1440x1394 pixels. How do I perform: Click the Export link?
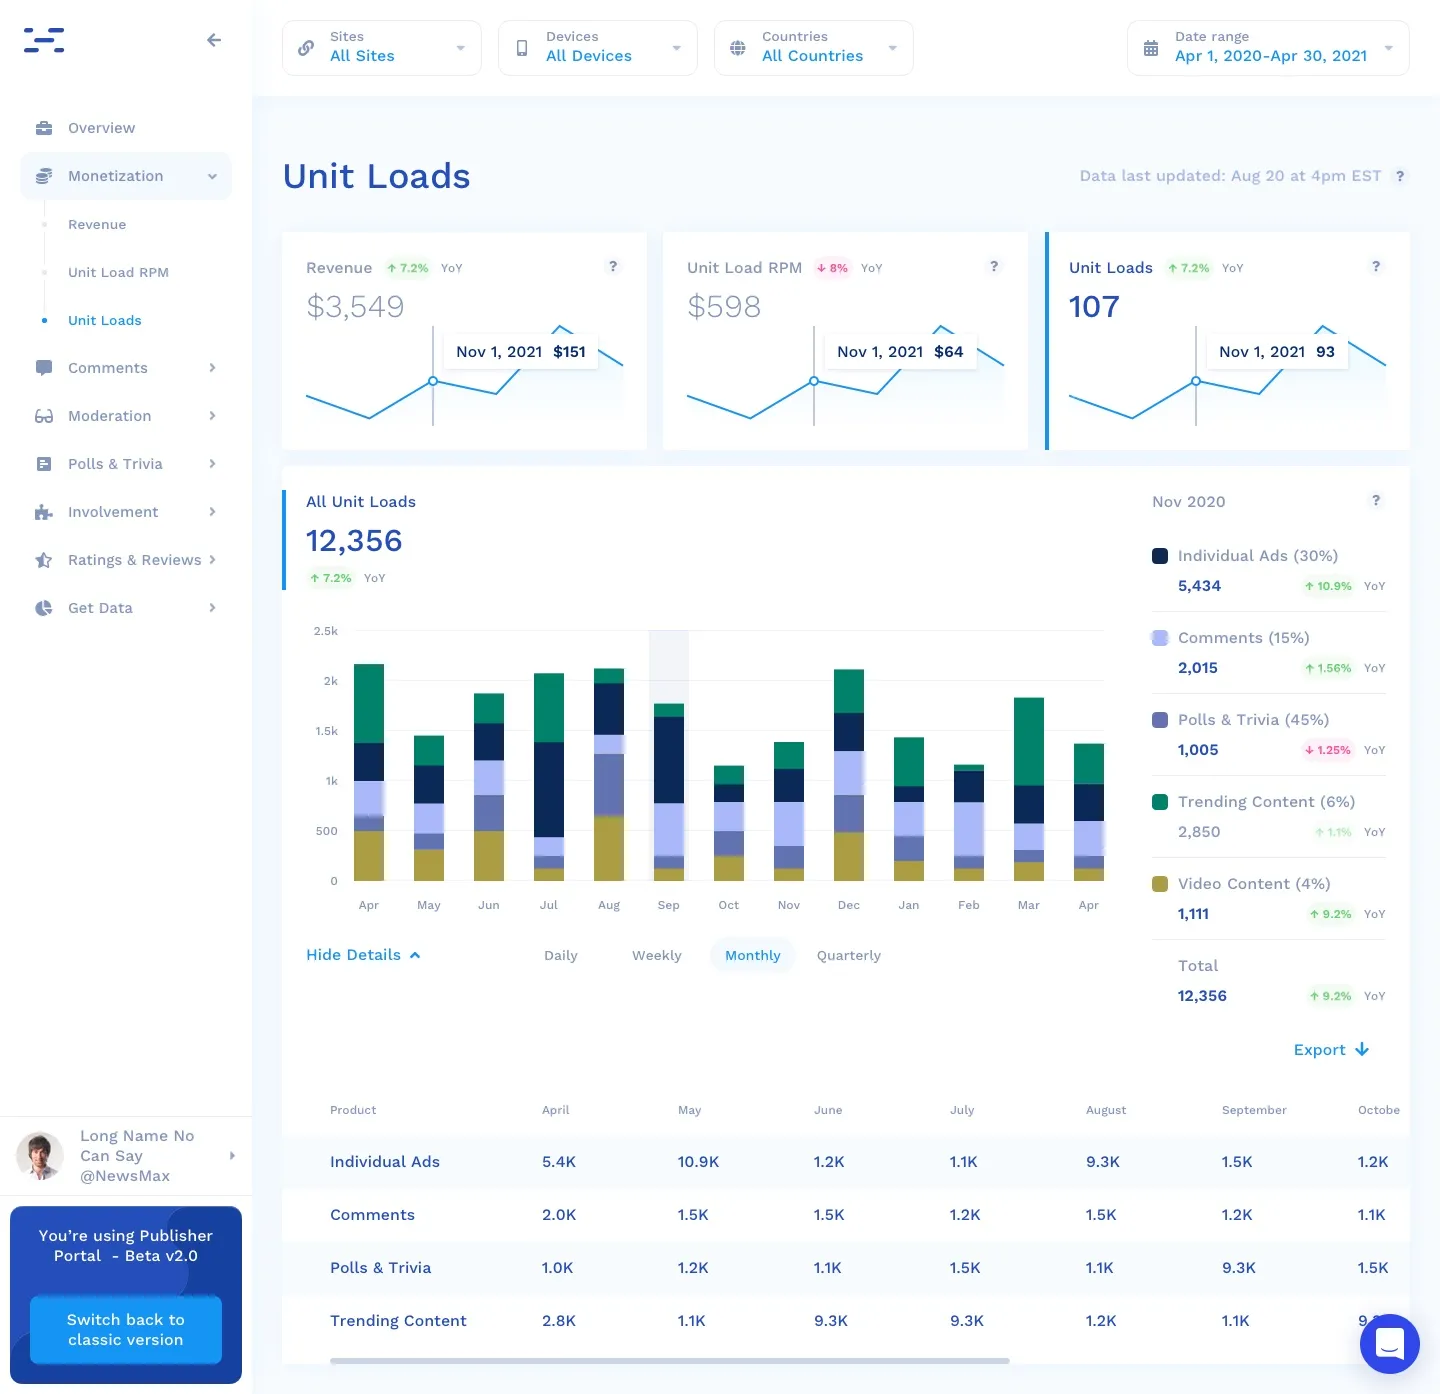click(x=1331, y=1050)
